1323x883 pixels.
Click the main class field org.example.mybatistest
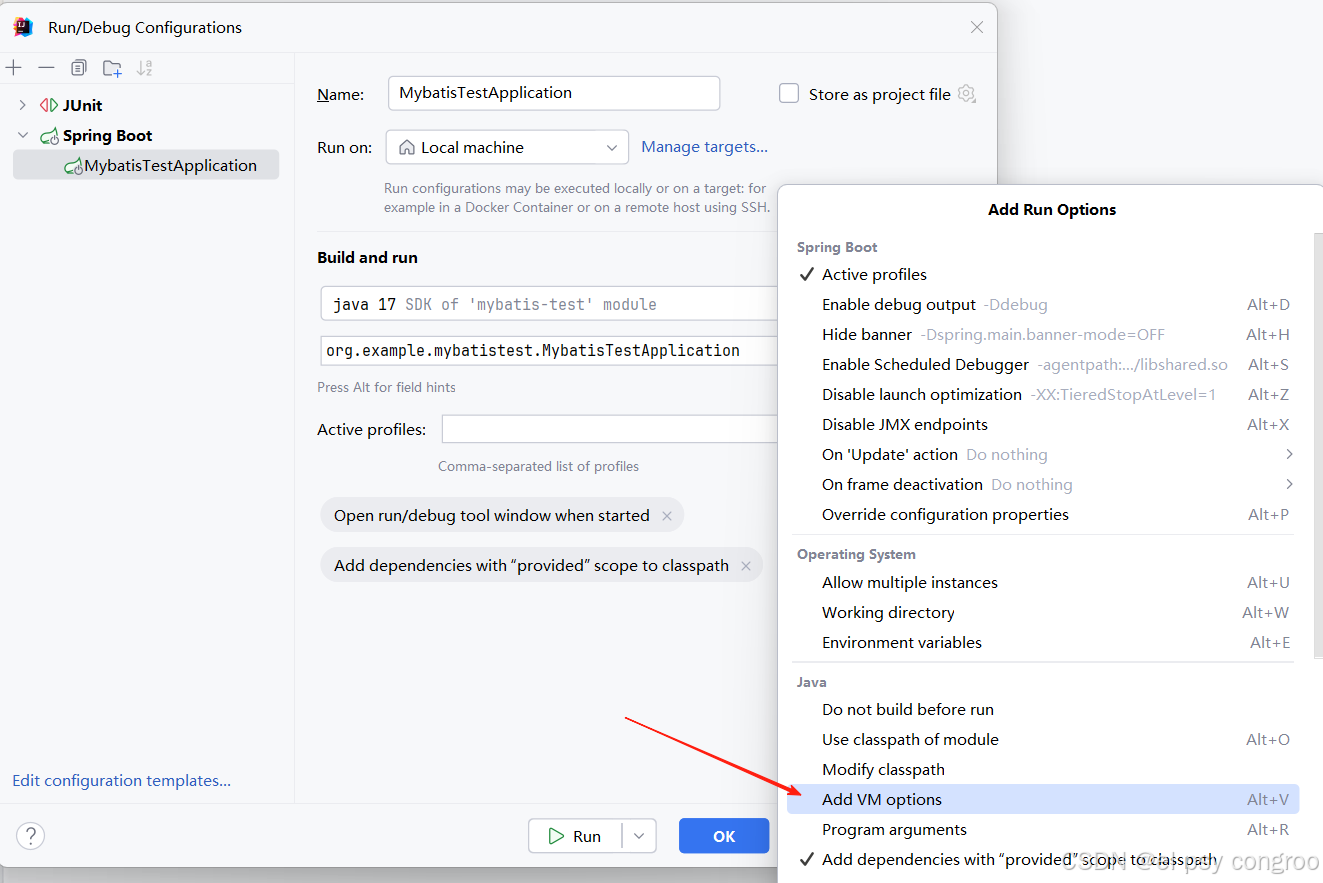coord(549,351)
